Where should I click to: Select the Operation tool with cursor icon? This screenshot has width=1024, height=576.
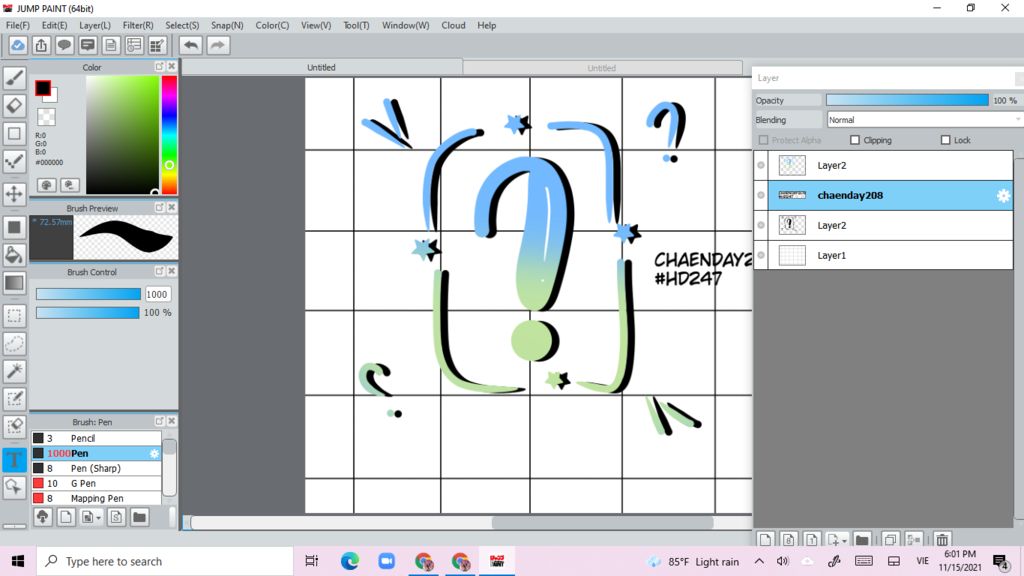14,487
